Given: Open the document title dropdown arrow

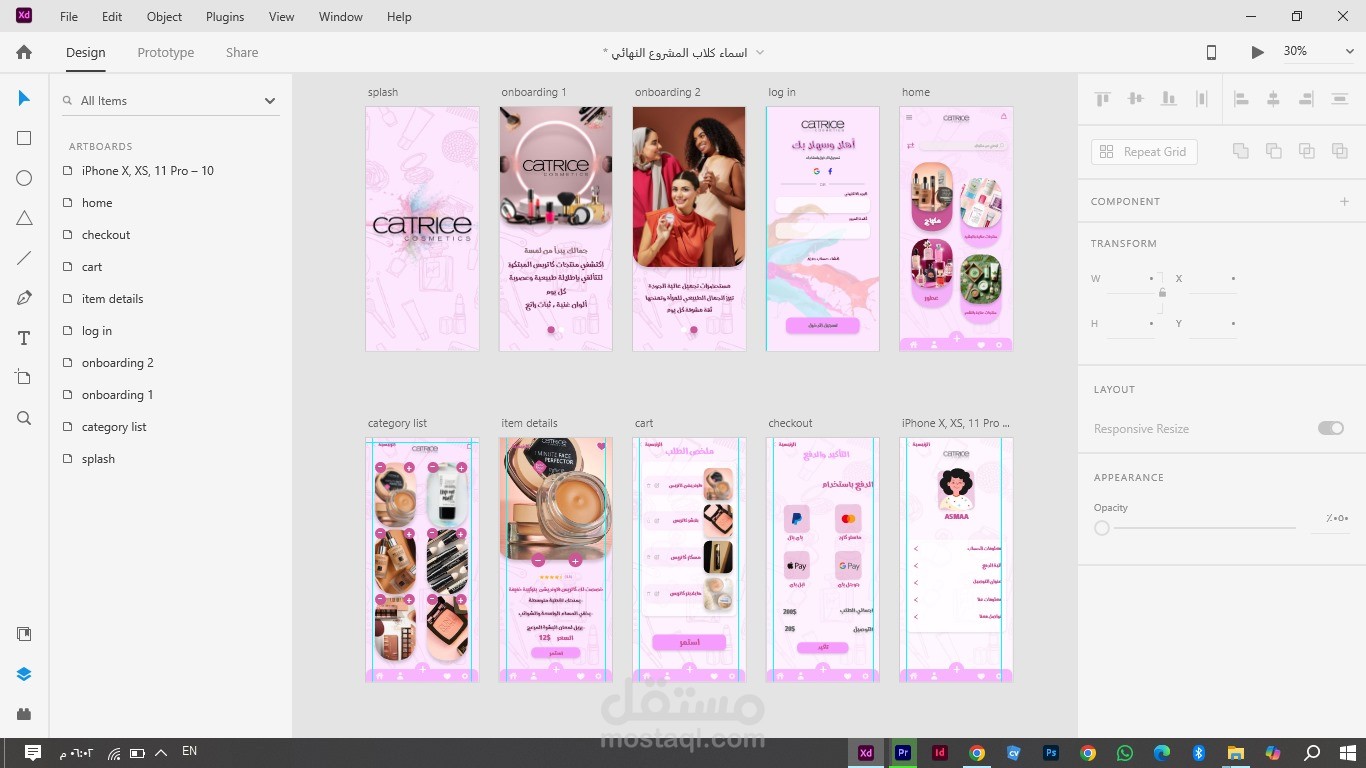Looking at the screenshot, I should click(760, 53).
